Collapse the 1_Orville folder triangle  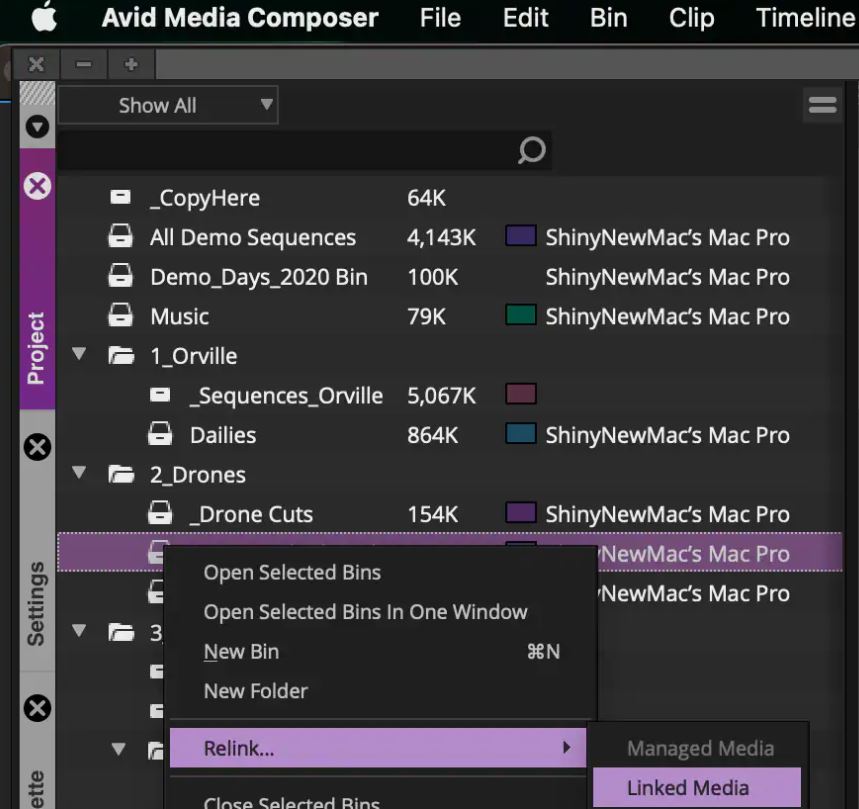(x=79, y=353)
